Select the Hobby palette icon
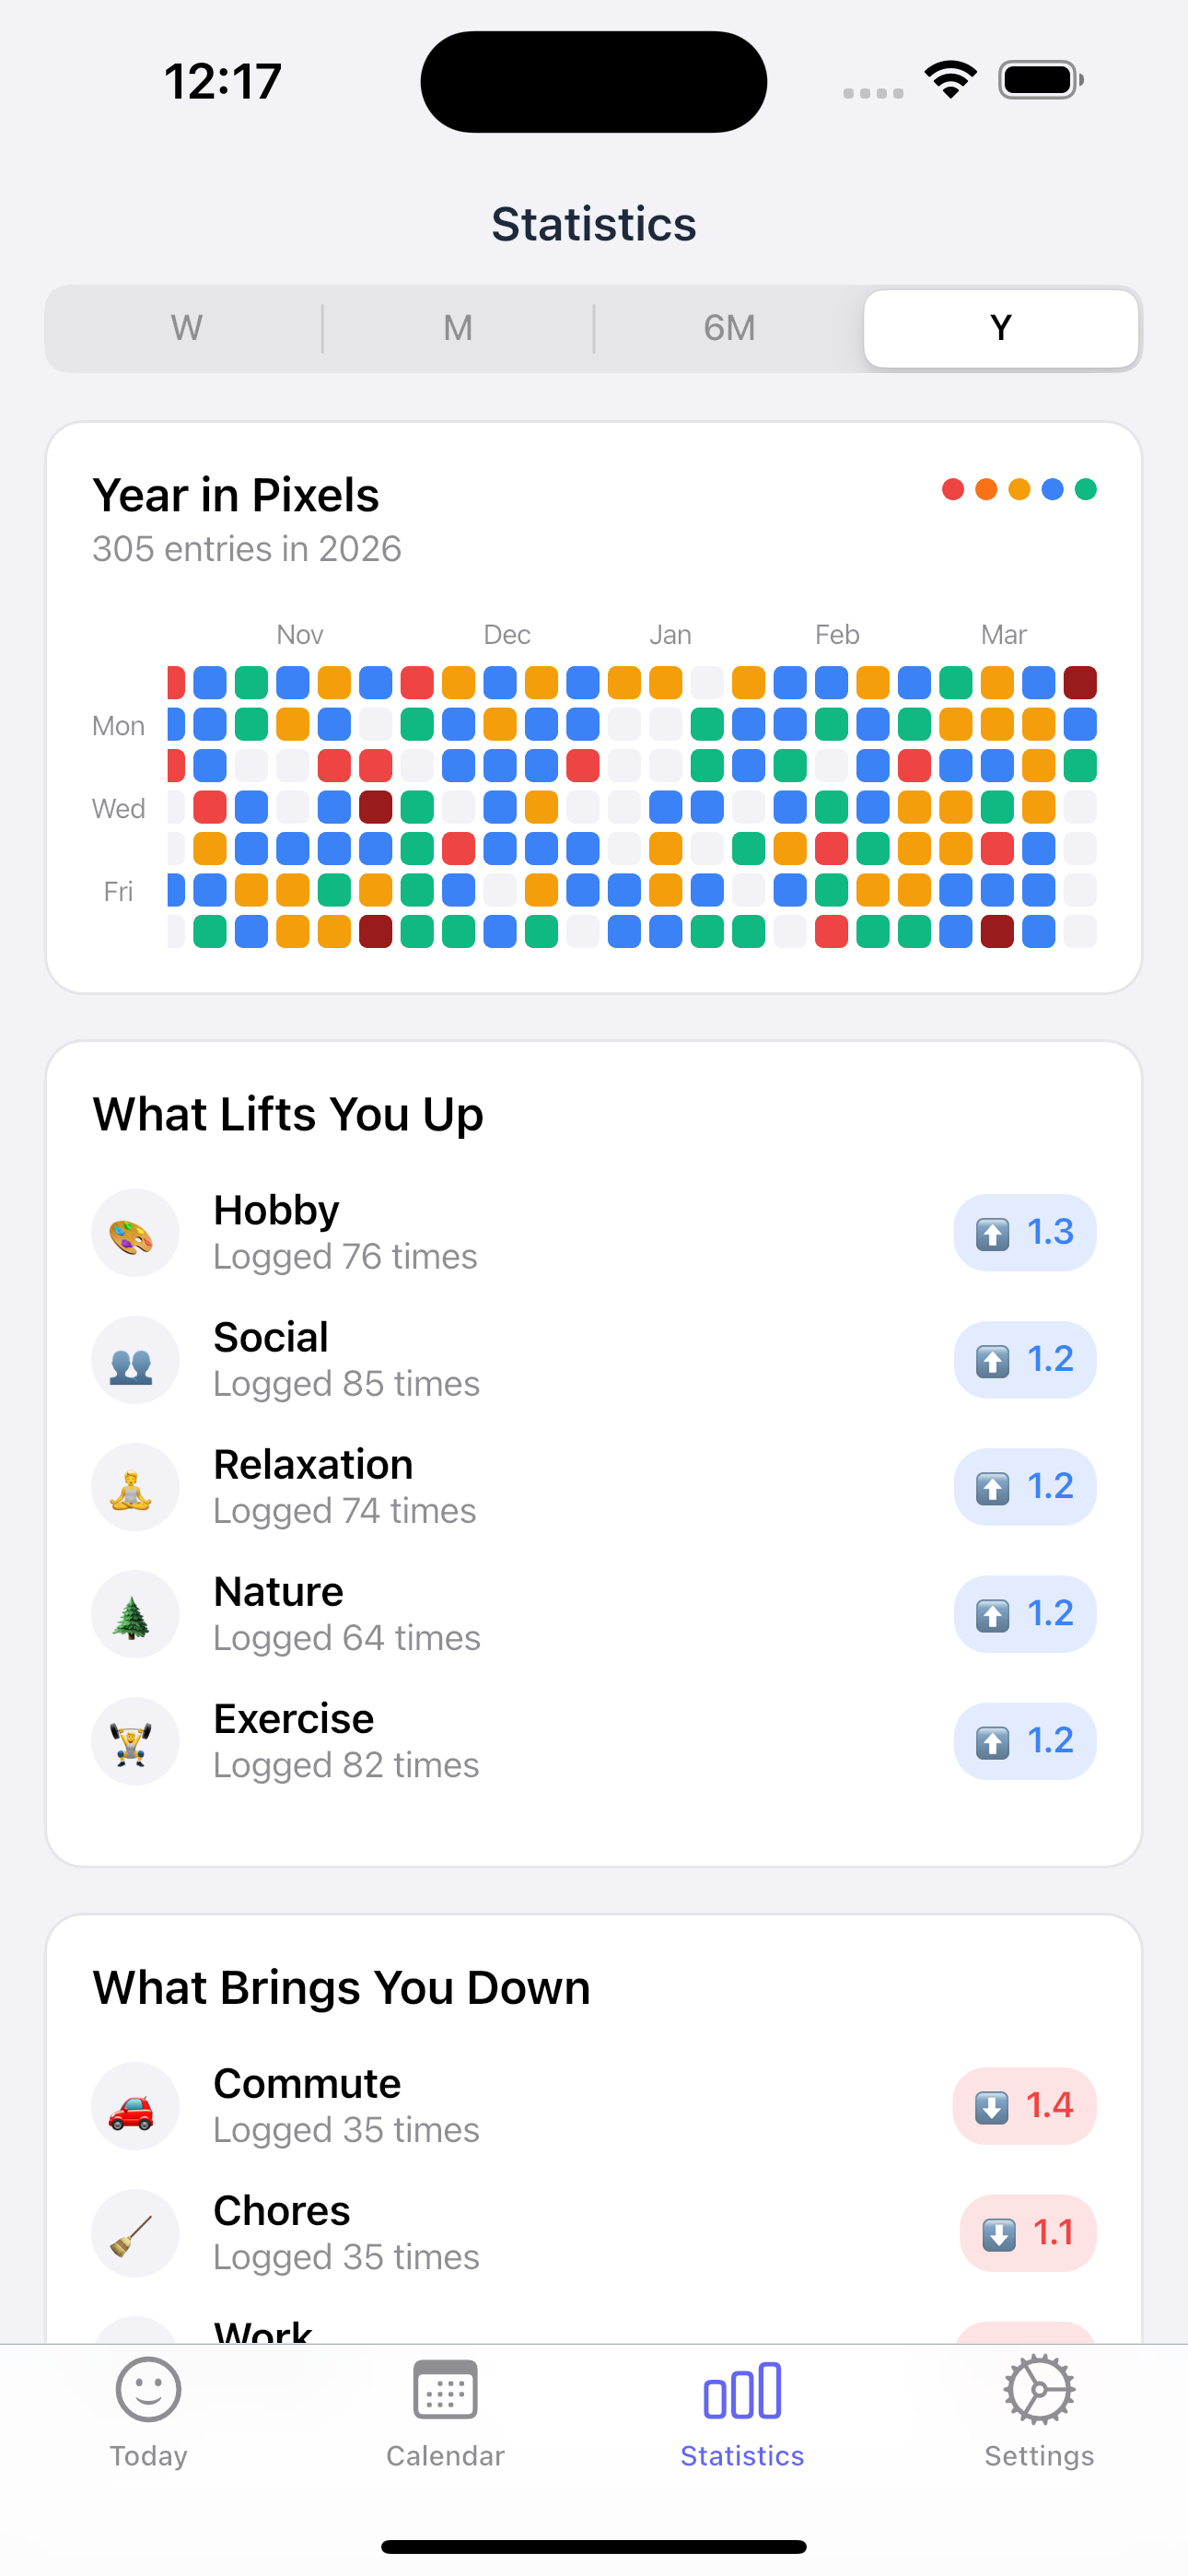Viewport: 1188px width, 2576px height. (135, 1233)
